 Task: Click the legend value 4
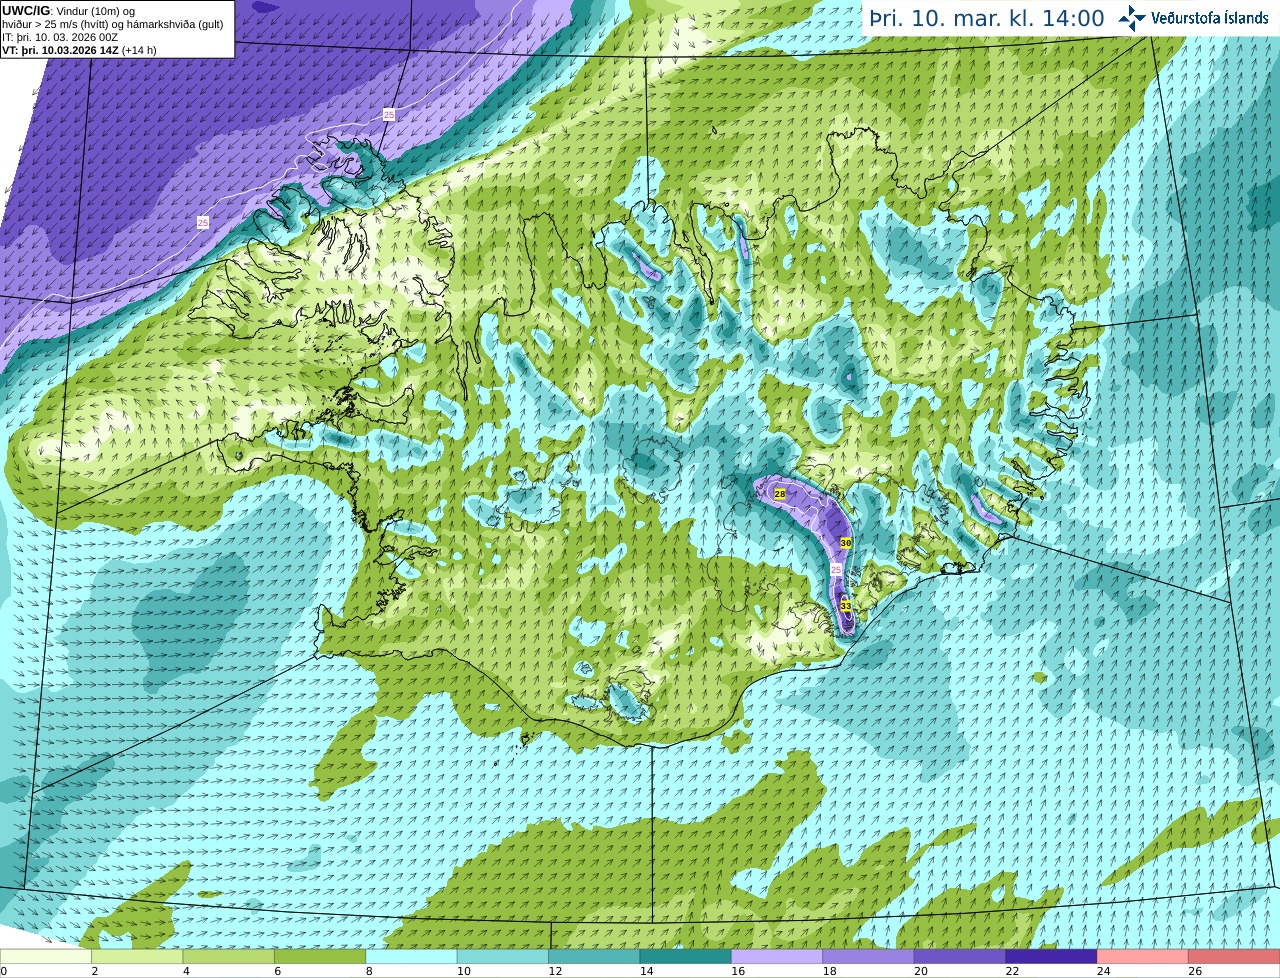(186, 971)
